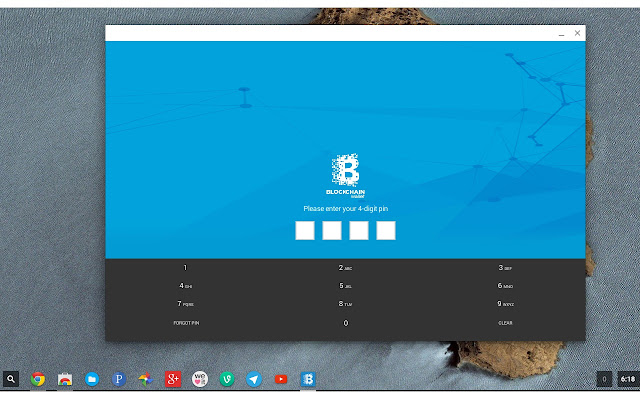Close the Blockchain wallet window

tap(577, 33)
